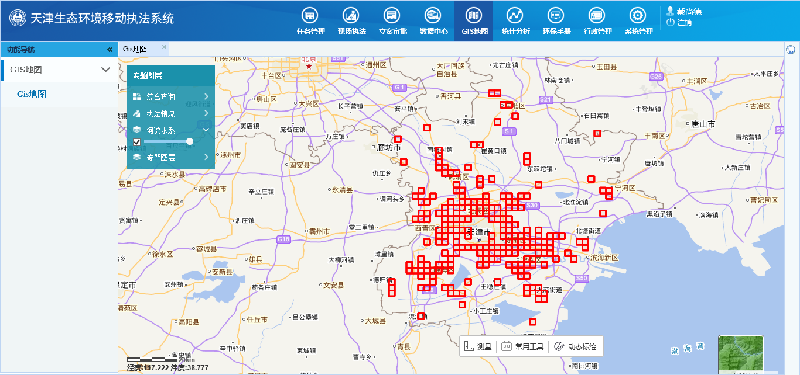The width and height of the screenshot is (800, 375).
Task: Open the system settings gear icon in header
Action: tap(637, 15)
